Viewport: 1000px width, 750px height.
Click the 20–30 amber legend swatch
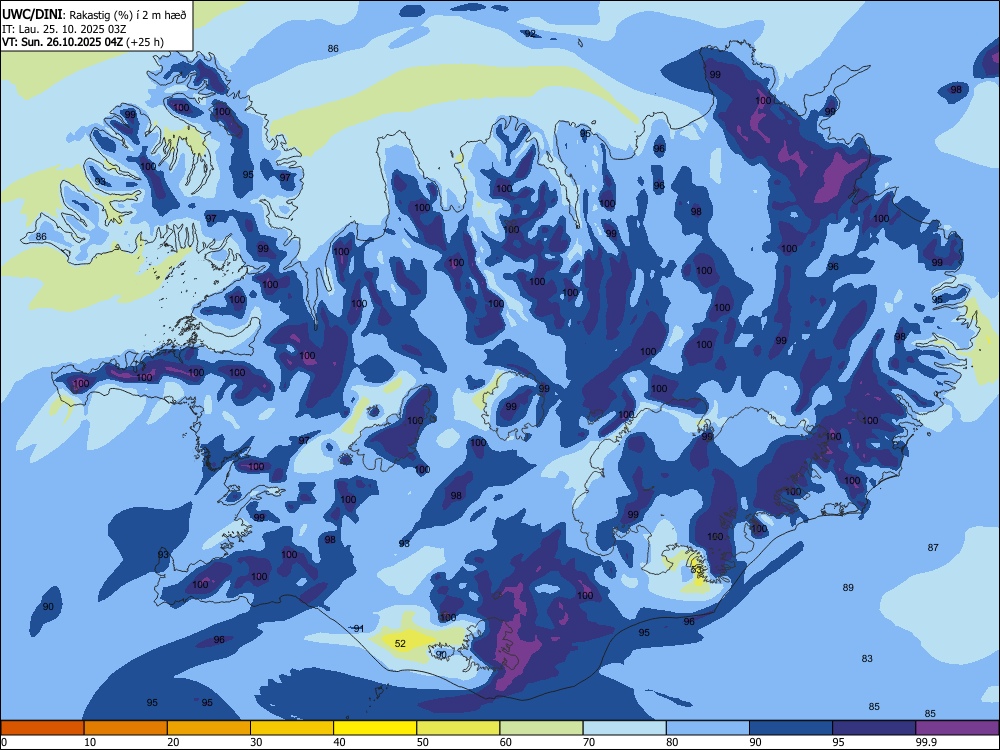click(x=209, y=728)
